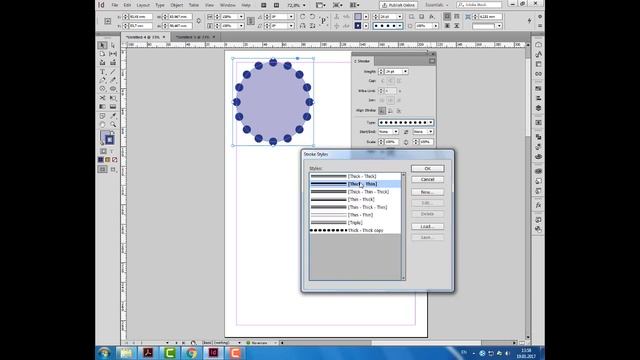The height and width of the screenshot is (360, 640).
Task: Click Cancel in Stroke Styles dialog
Action: click(x=427, y=180)
